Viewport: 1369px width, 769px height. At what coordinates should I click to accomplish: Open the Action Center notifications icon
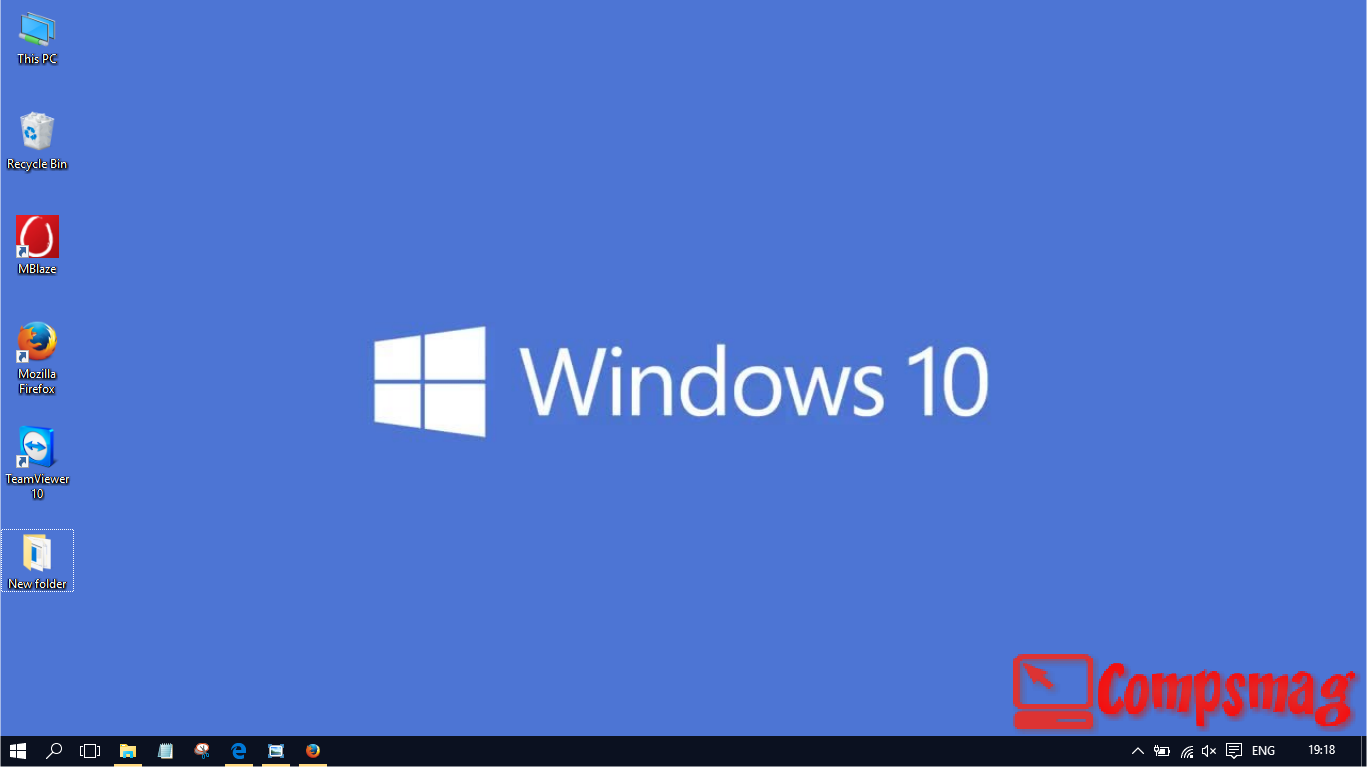click(1234, 751)
